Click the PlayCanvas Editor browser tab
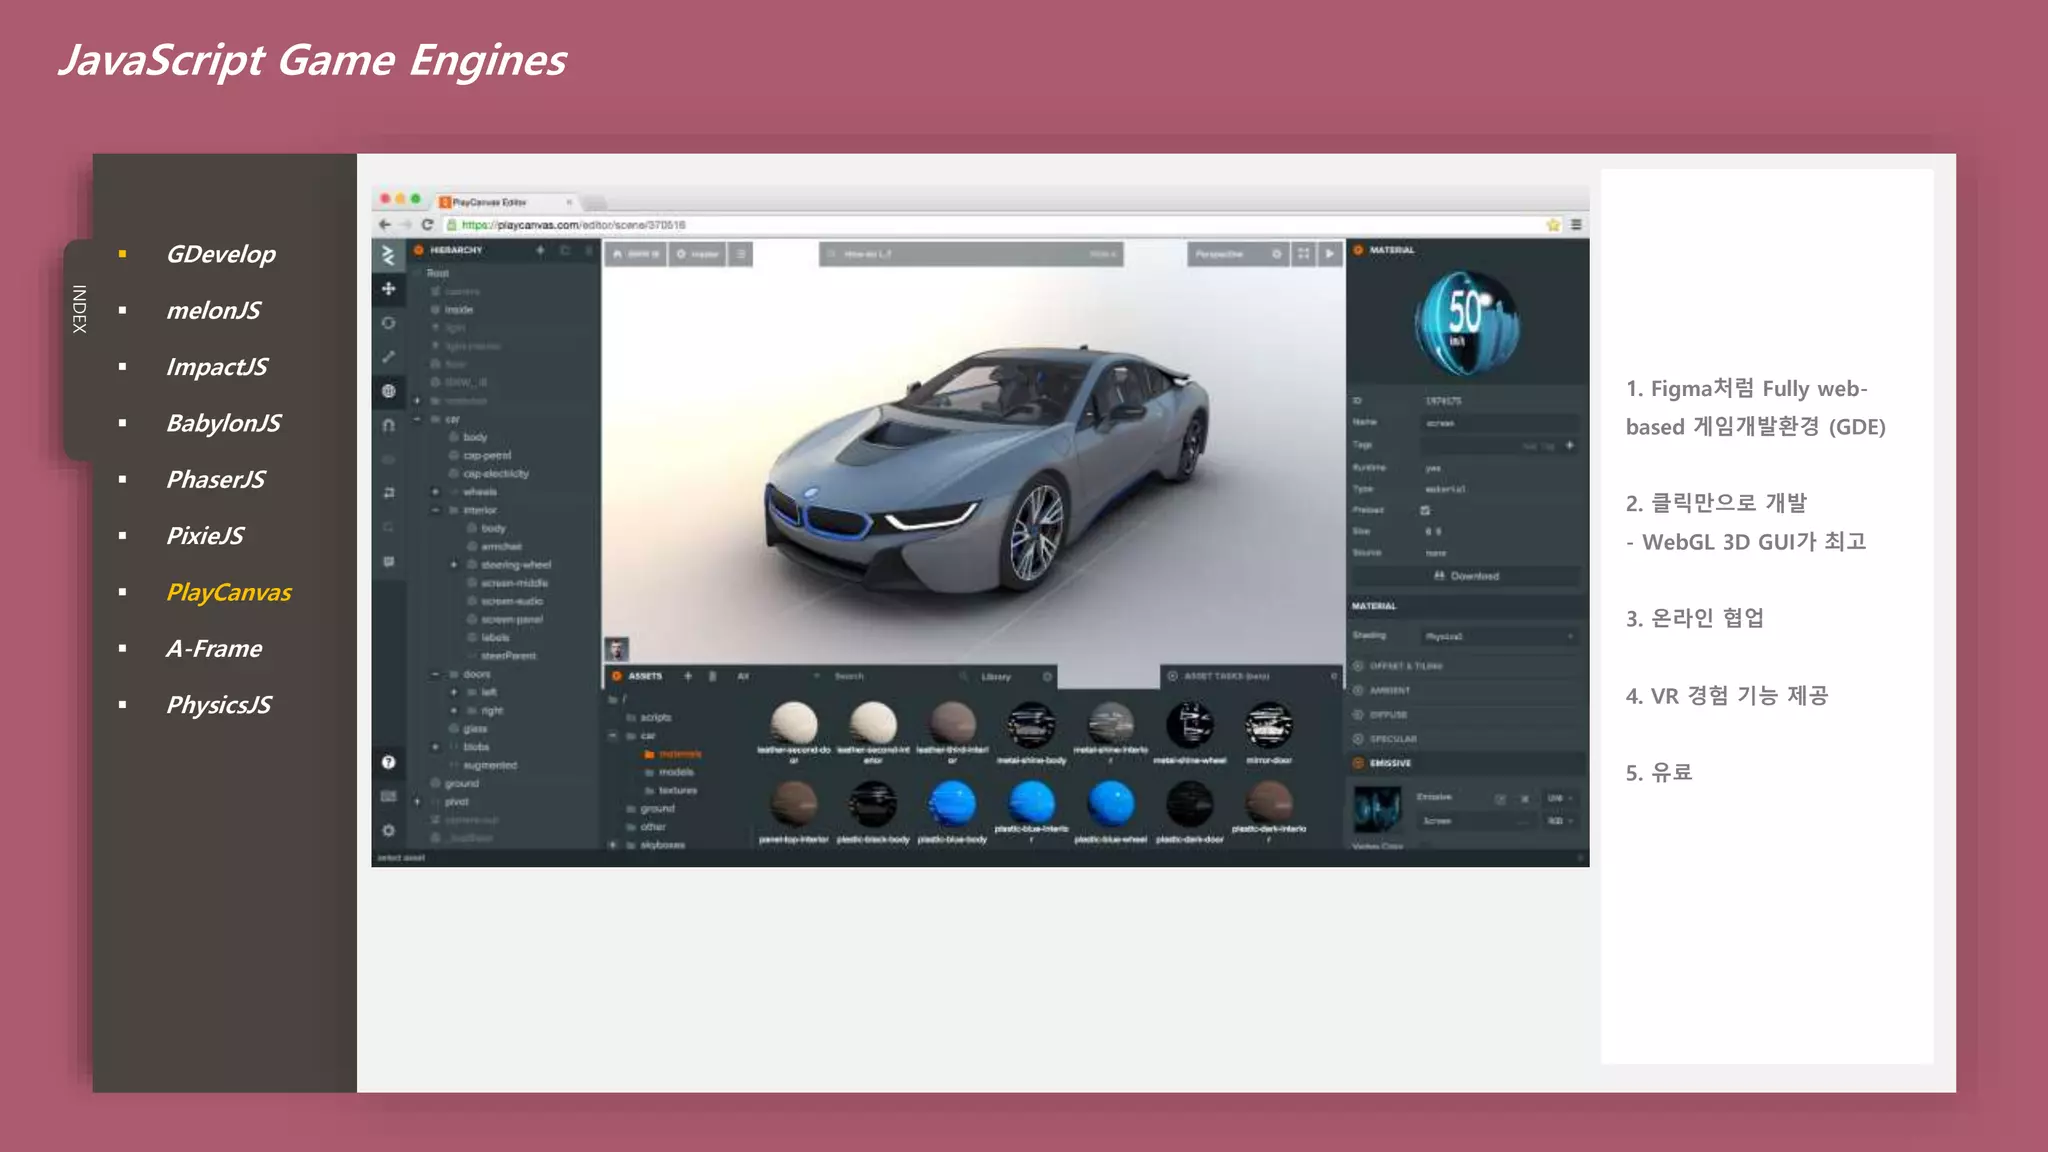2048x1152 pixels. tap(508, 201)
